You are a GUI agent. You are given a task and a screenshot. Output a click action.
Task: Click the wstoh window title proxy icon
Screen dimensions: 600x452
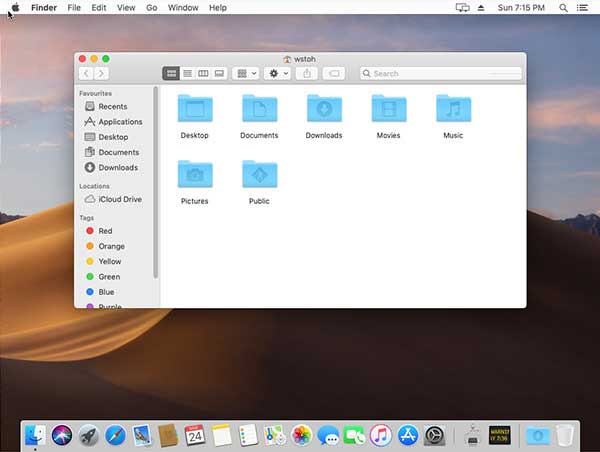287,59
